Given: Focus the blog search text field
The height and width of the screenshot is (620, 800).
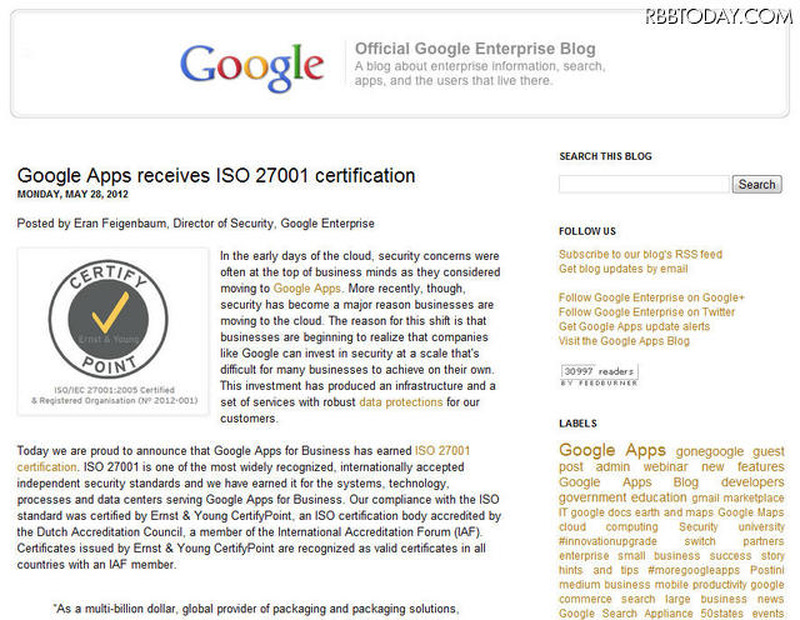Looking at the screenshot, I should click(x=644, y=184).
